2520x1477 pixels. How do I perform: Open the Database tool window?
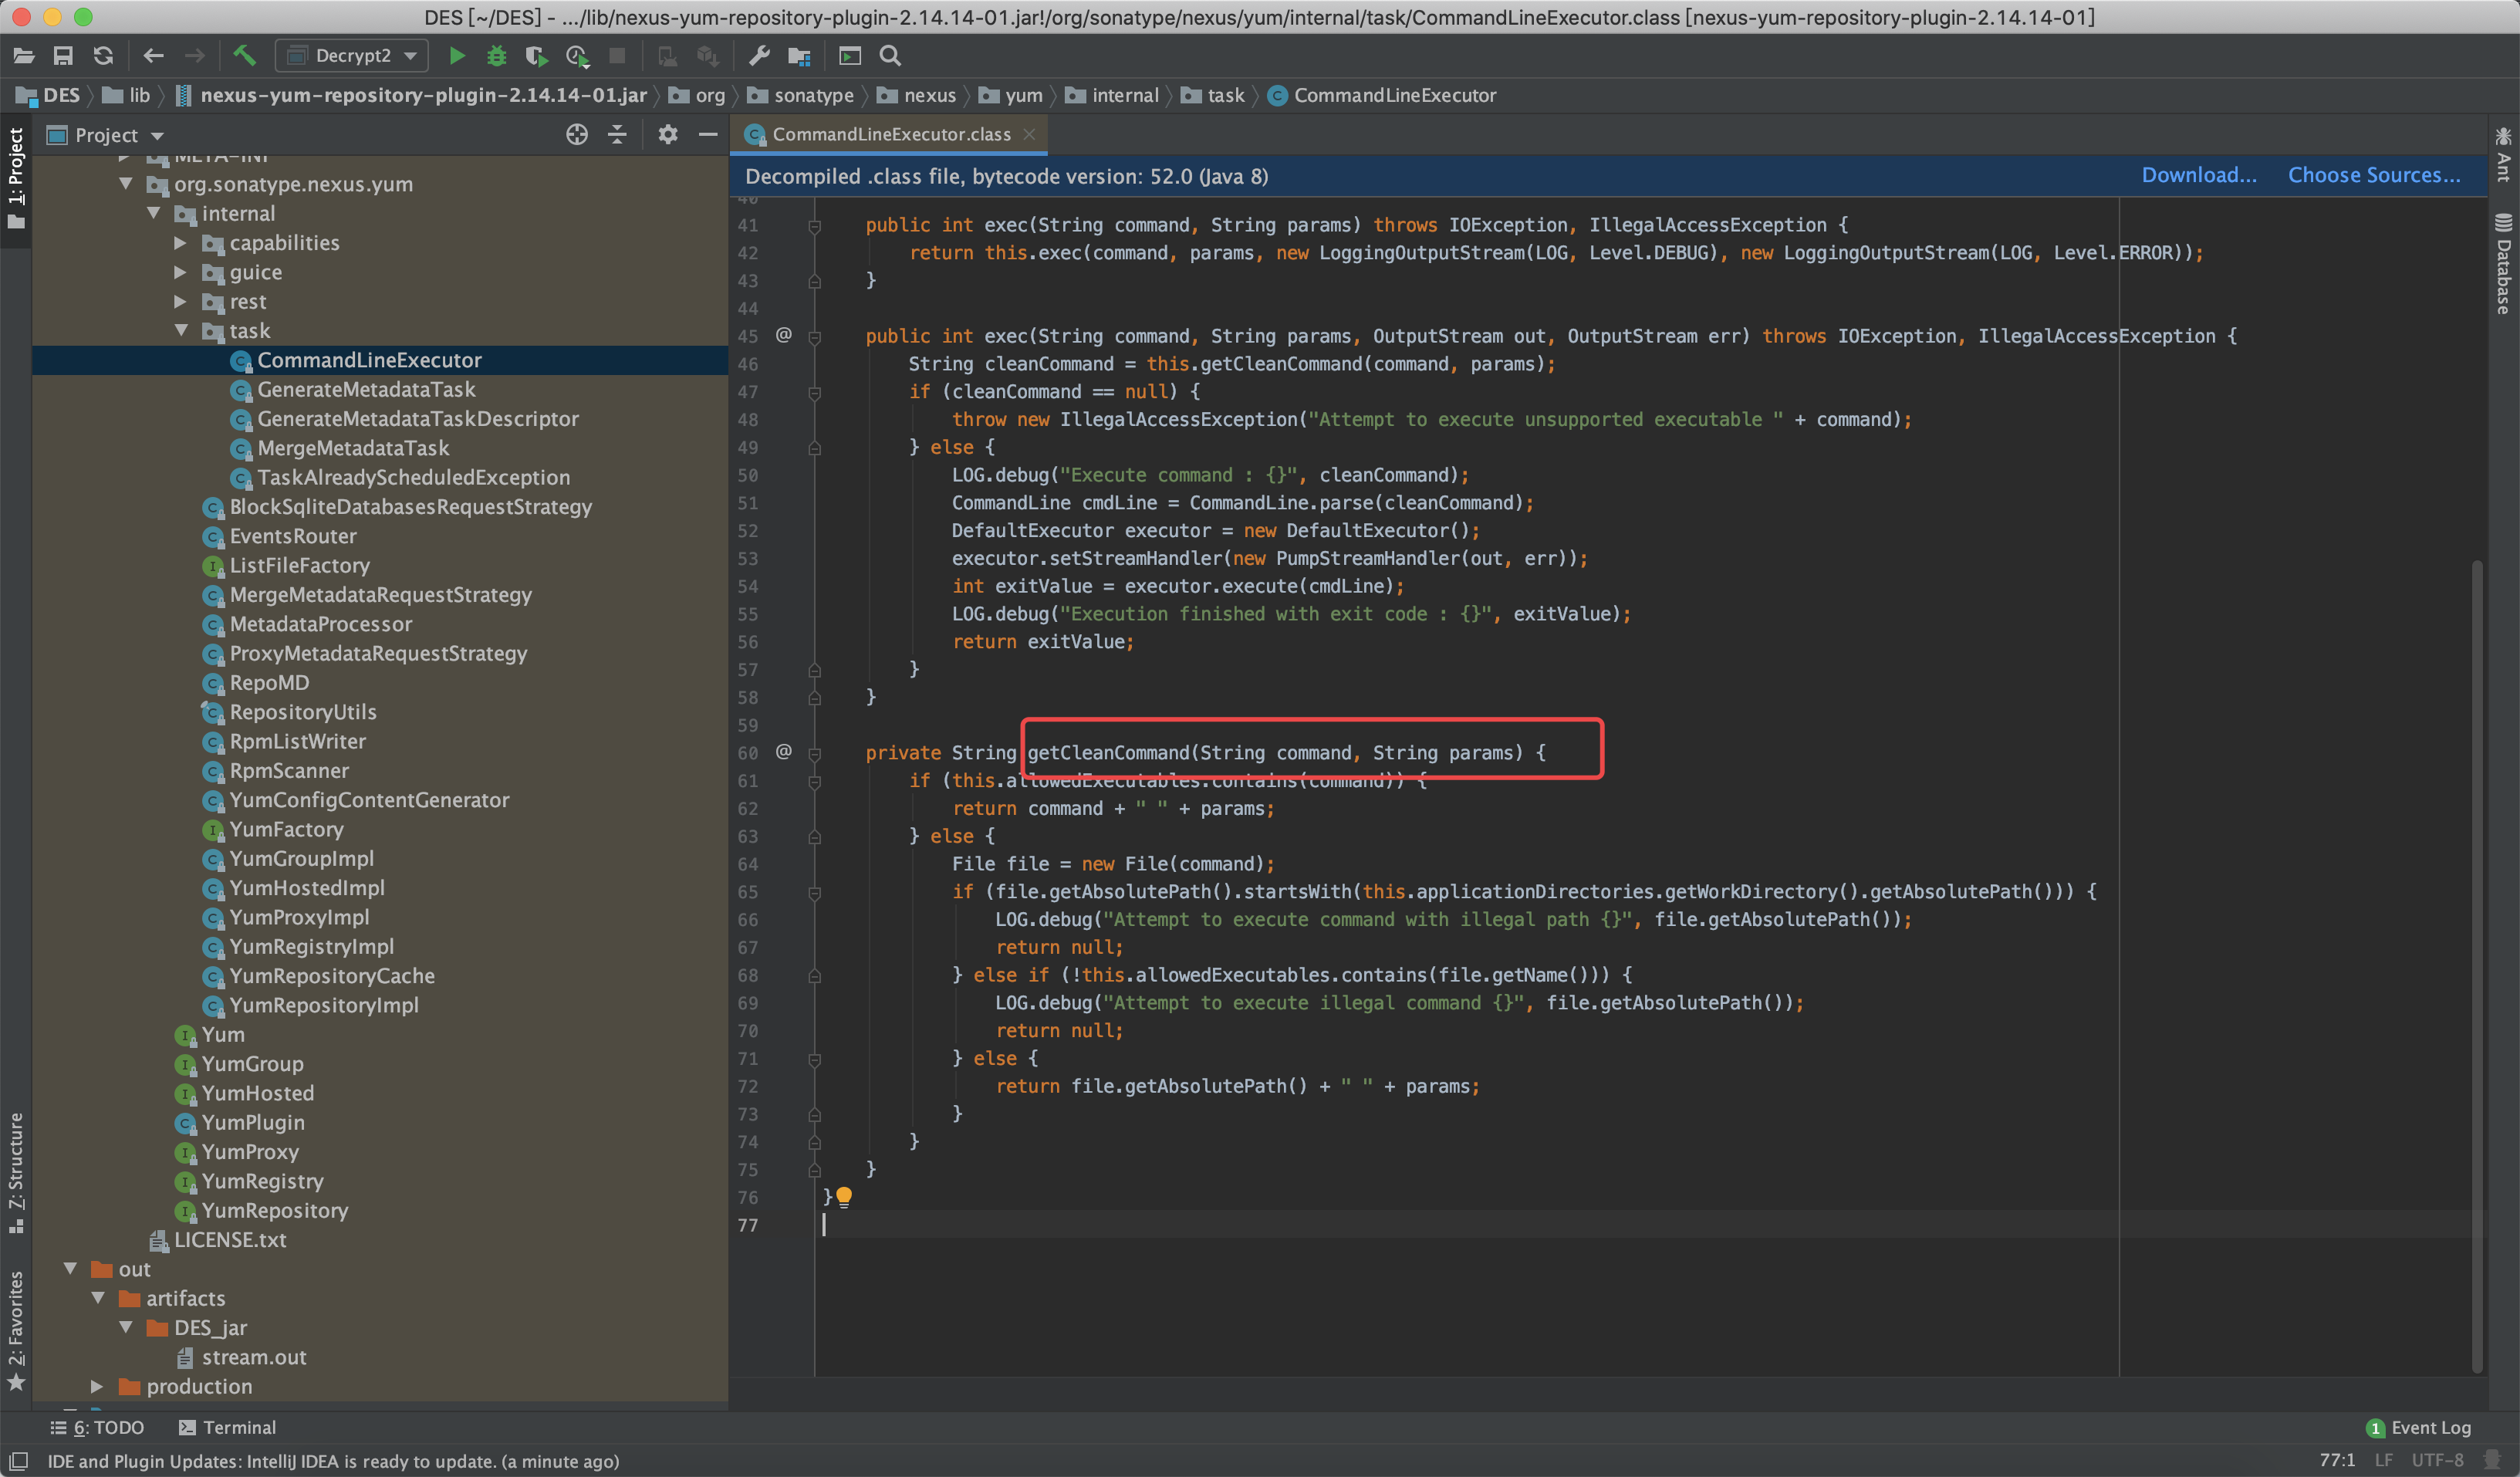[2503, 263]
